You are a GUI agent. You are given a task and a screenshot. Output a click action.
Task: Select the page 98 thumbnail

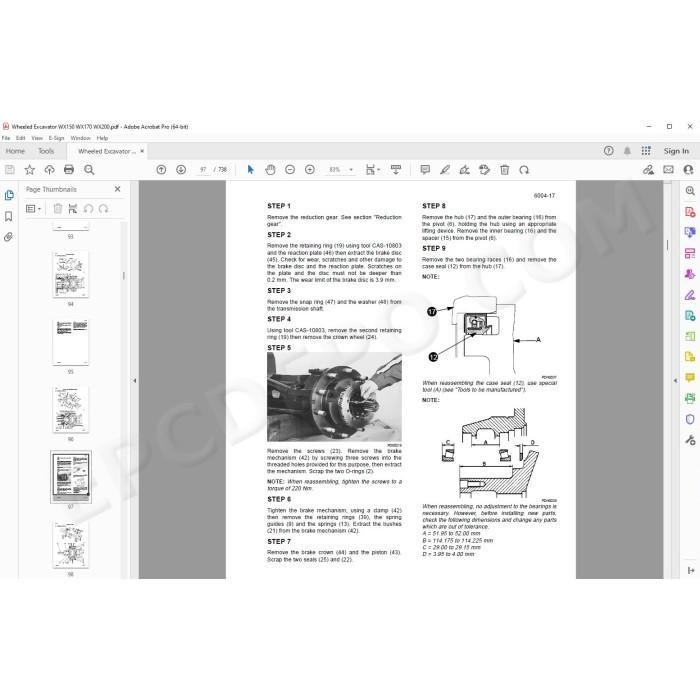[x=71, y=545]
